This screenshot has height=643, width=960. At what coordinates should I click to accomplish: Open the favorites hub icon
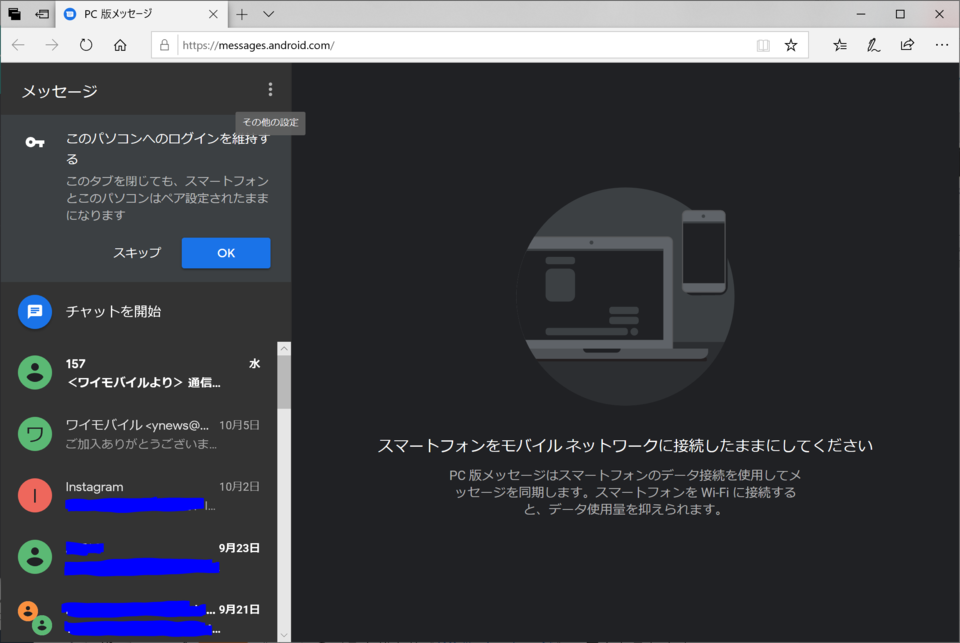(x=840, y=45)
